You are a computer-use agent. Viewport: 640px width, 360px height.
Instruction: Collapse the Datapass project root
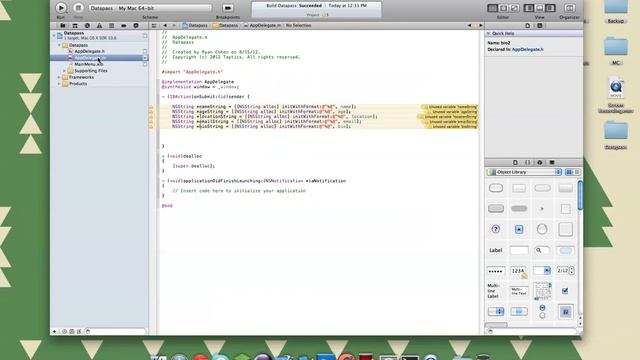click(x=54, y=35)
